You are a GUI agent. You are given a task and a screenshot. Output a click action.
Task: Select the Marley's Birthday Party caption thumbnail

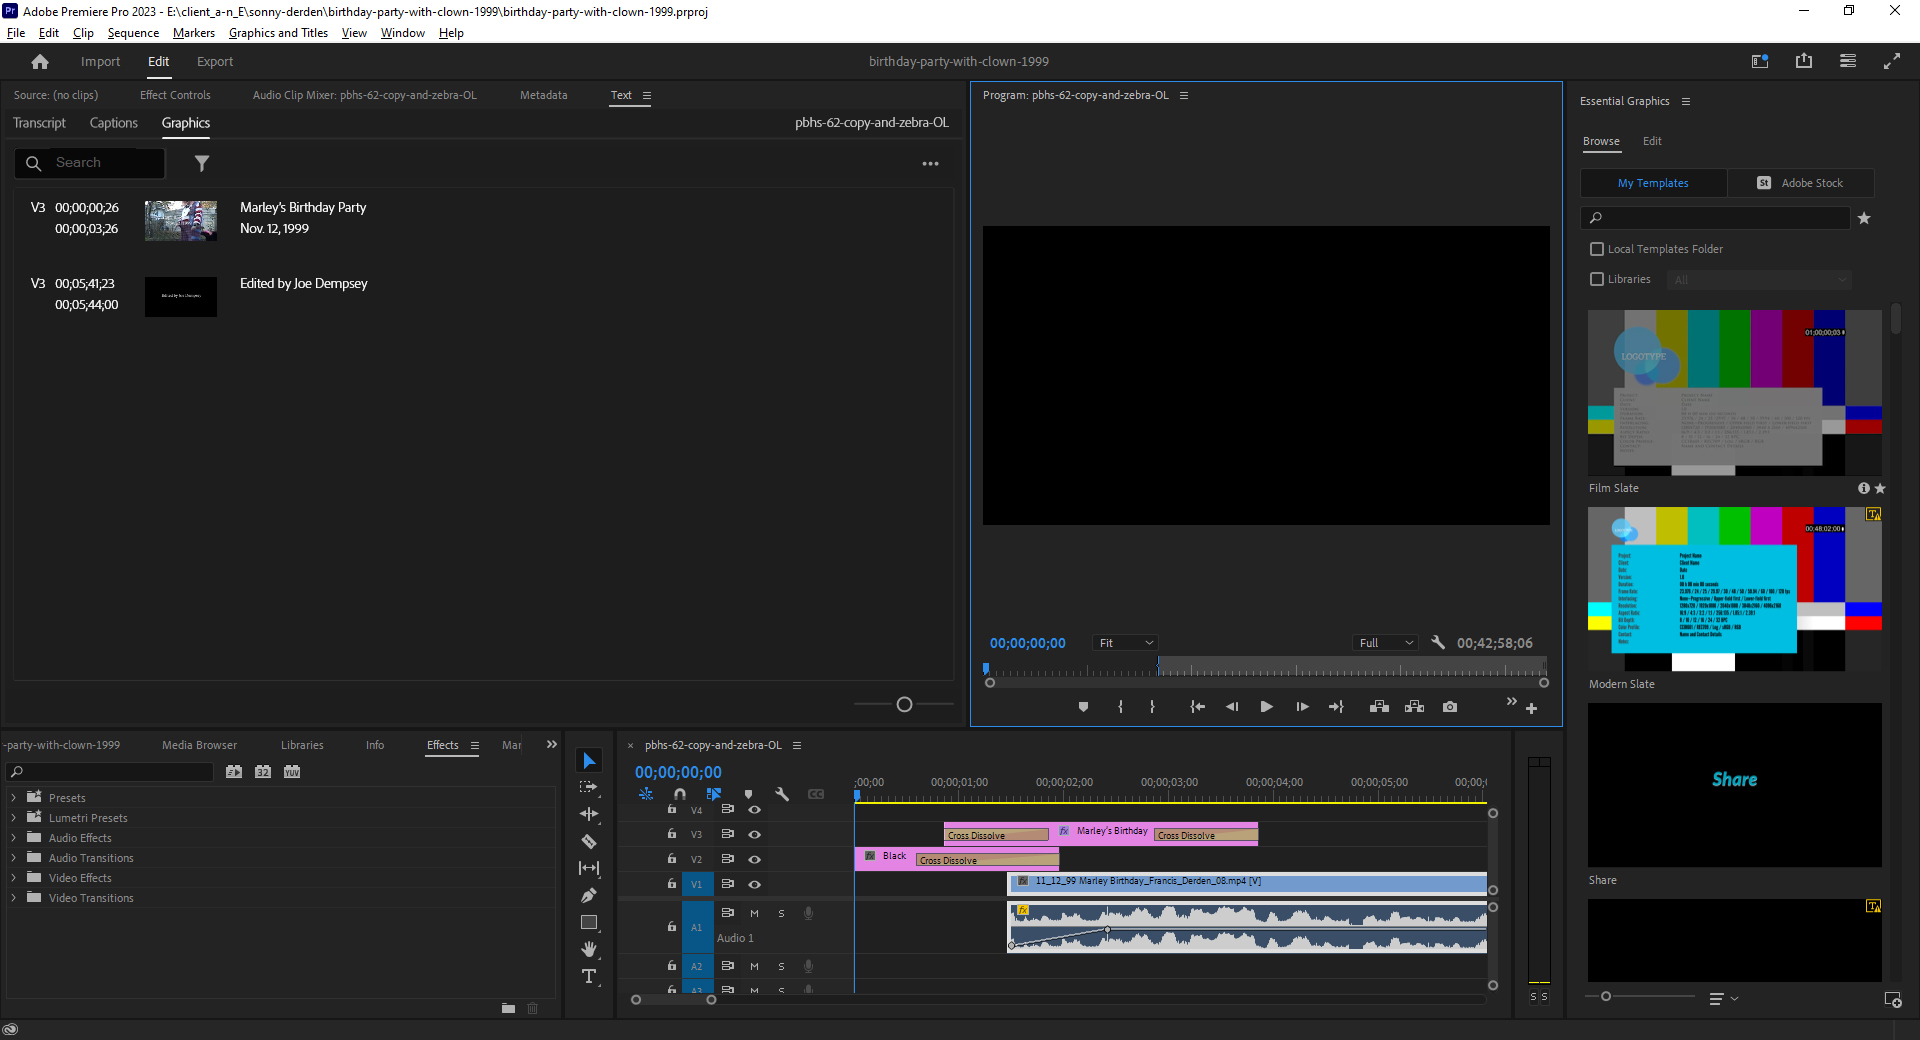tap(180, 221)
